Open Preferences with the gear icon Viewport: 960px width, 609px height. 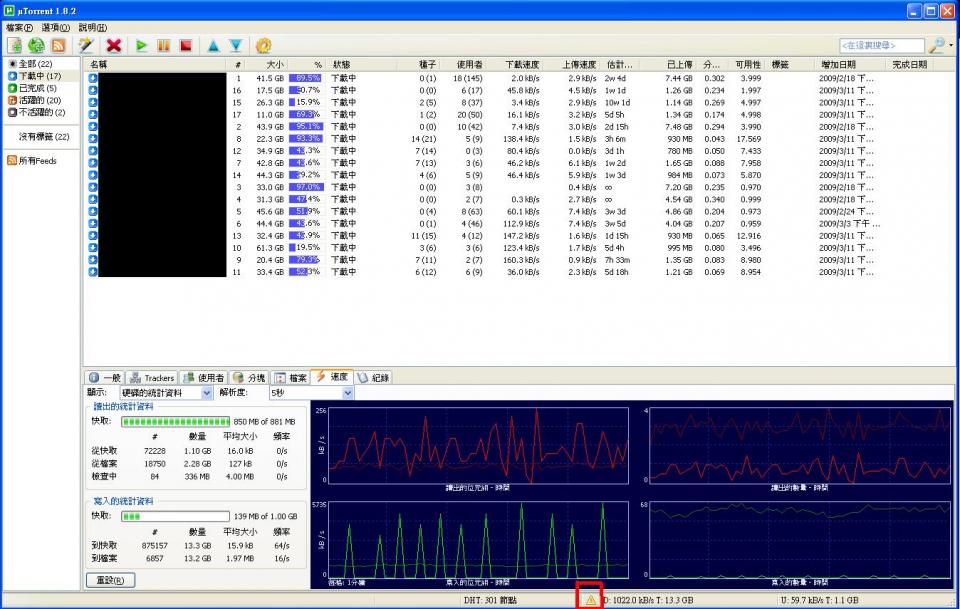click(x=263, y=45)
